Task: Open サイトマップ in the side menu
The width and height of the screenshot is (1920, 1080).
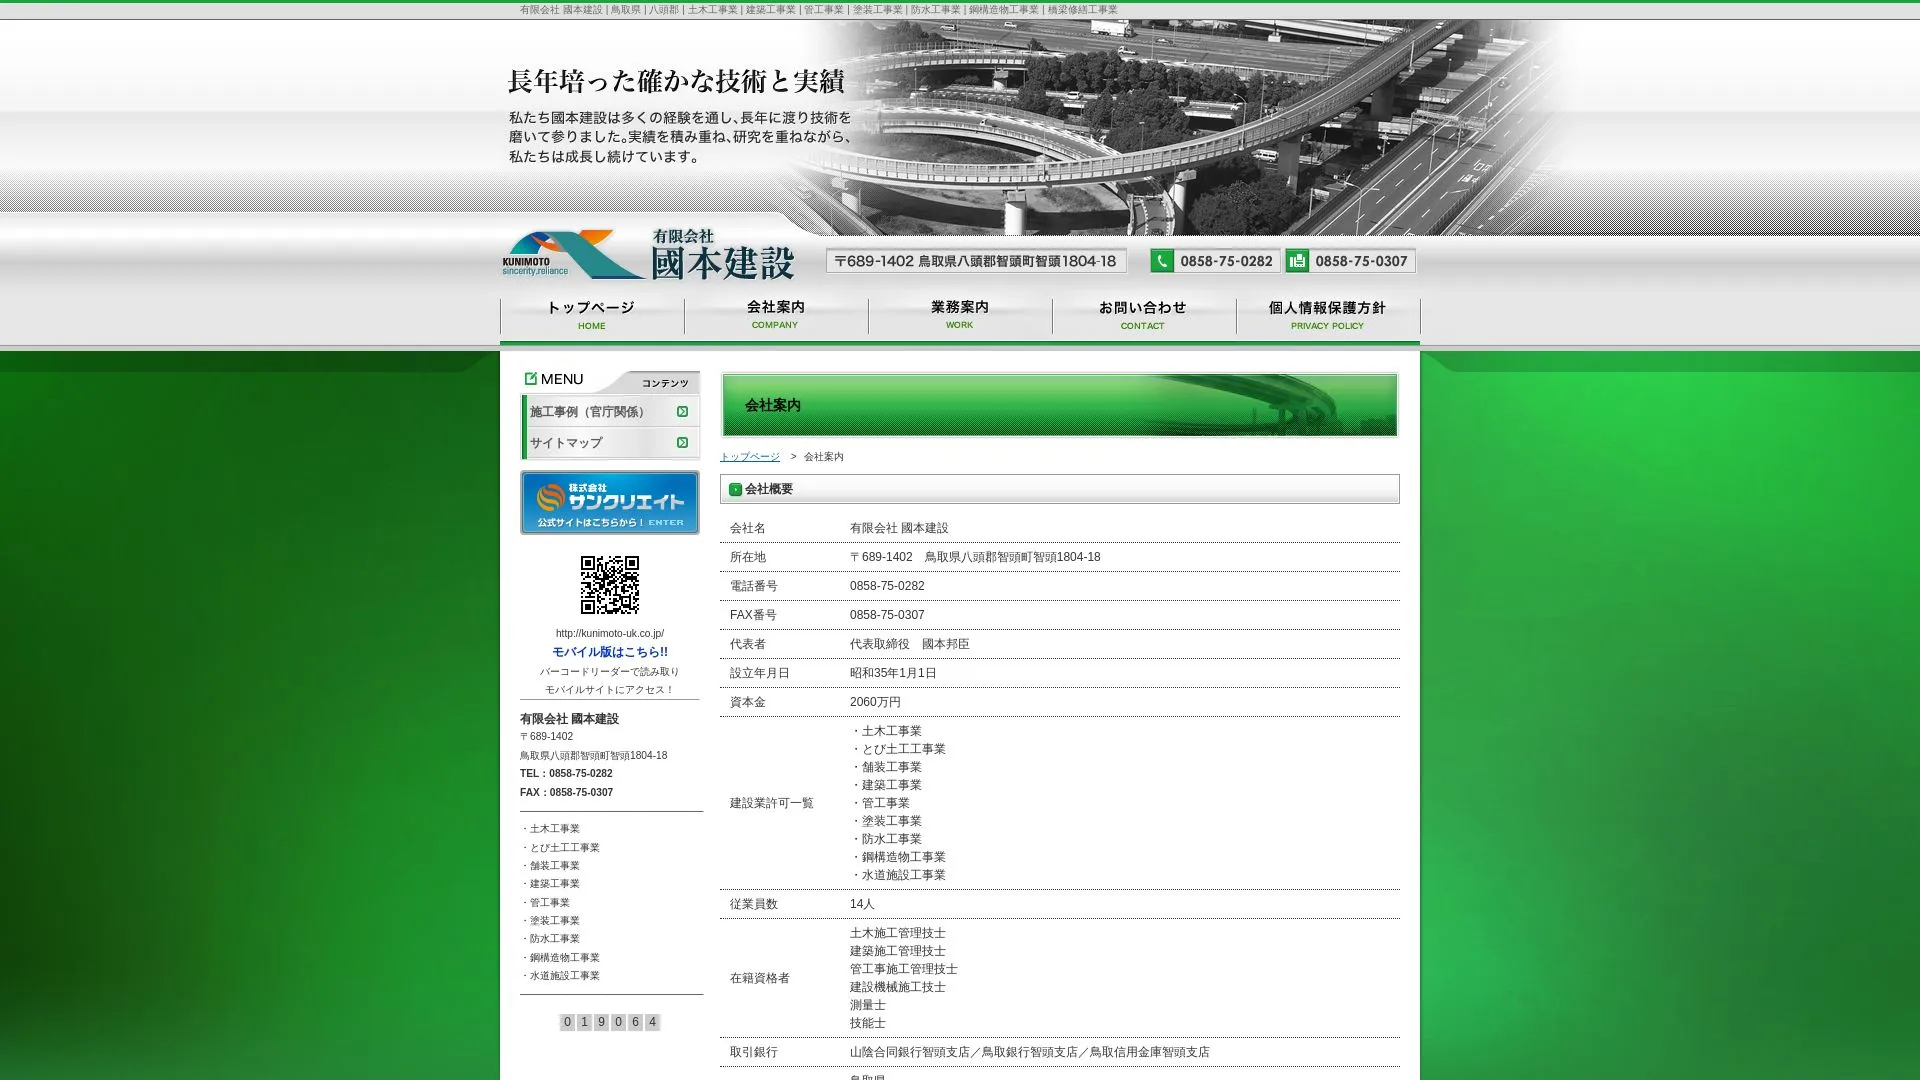Action: [610, 442]
